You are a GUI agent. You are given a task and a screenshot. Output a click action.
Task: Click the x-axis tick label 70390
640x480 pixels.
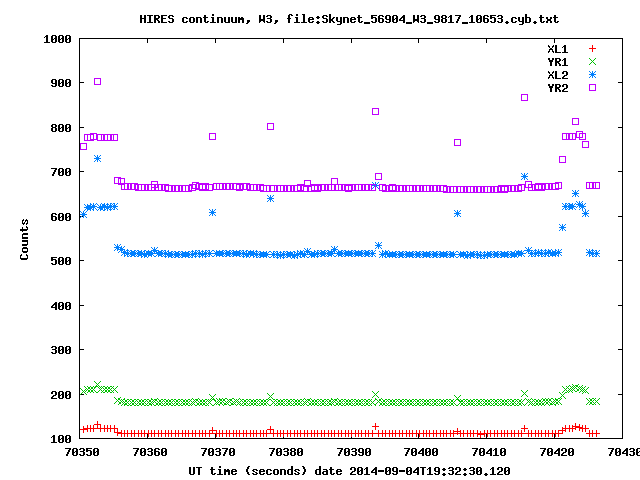coord(353,452)
